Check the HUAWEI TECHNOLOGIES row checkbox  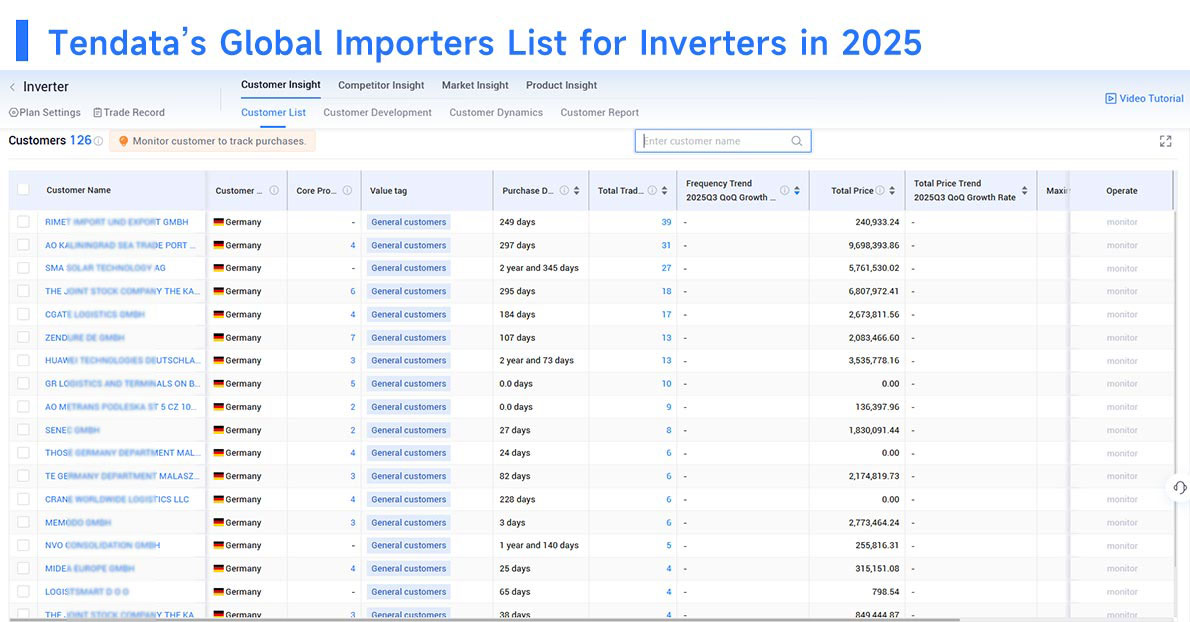point(24,360)
